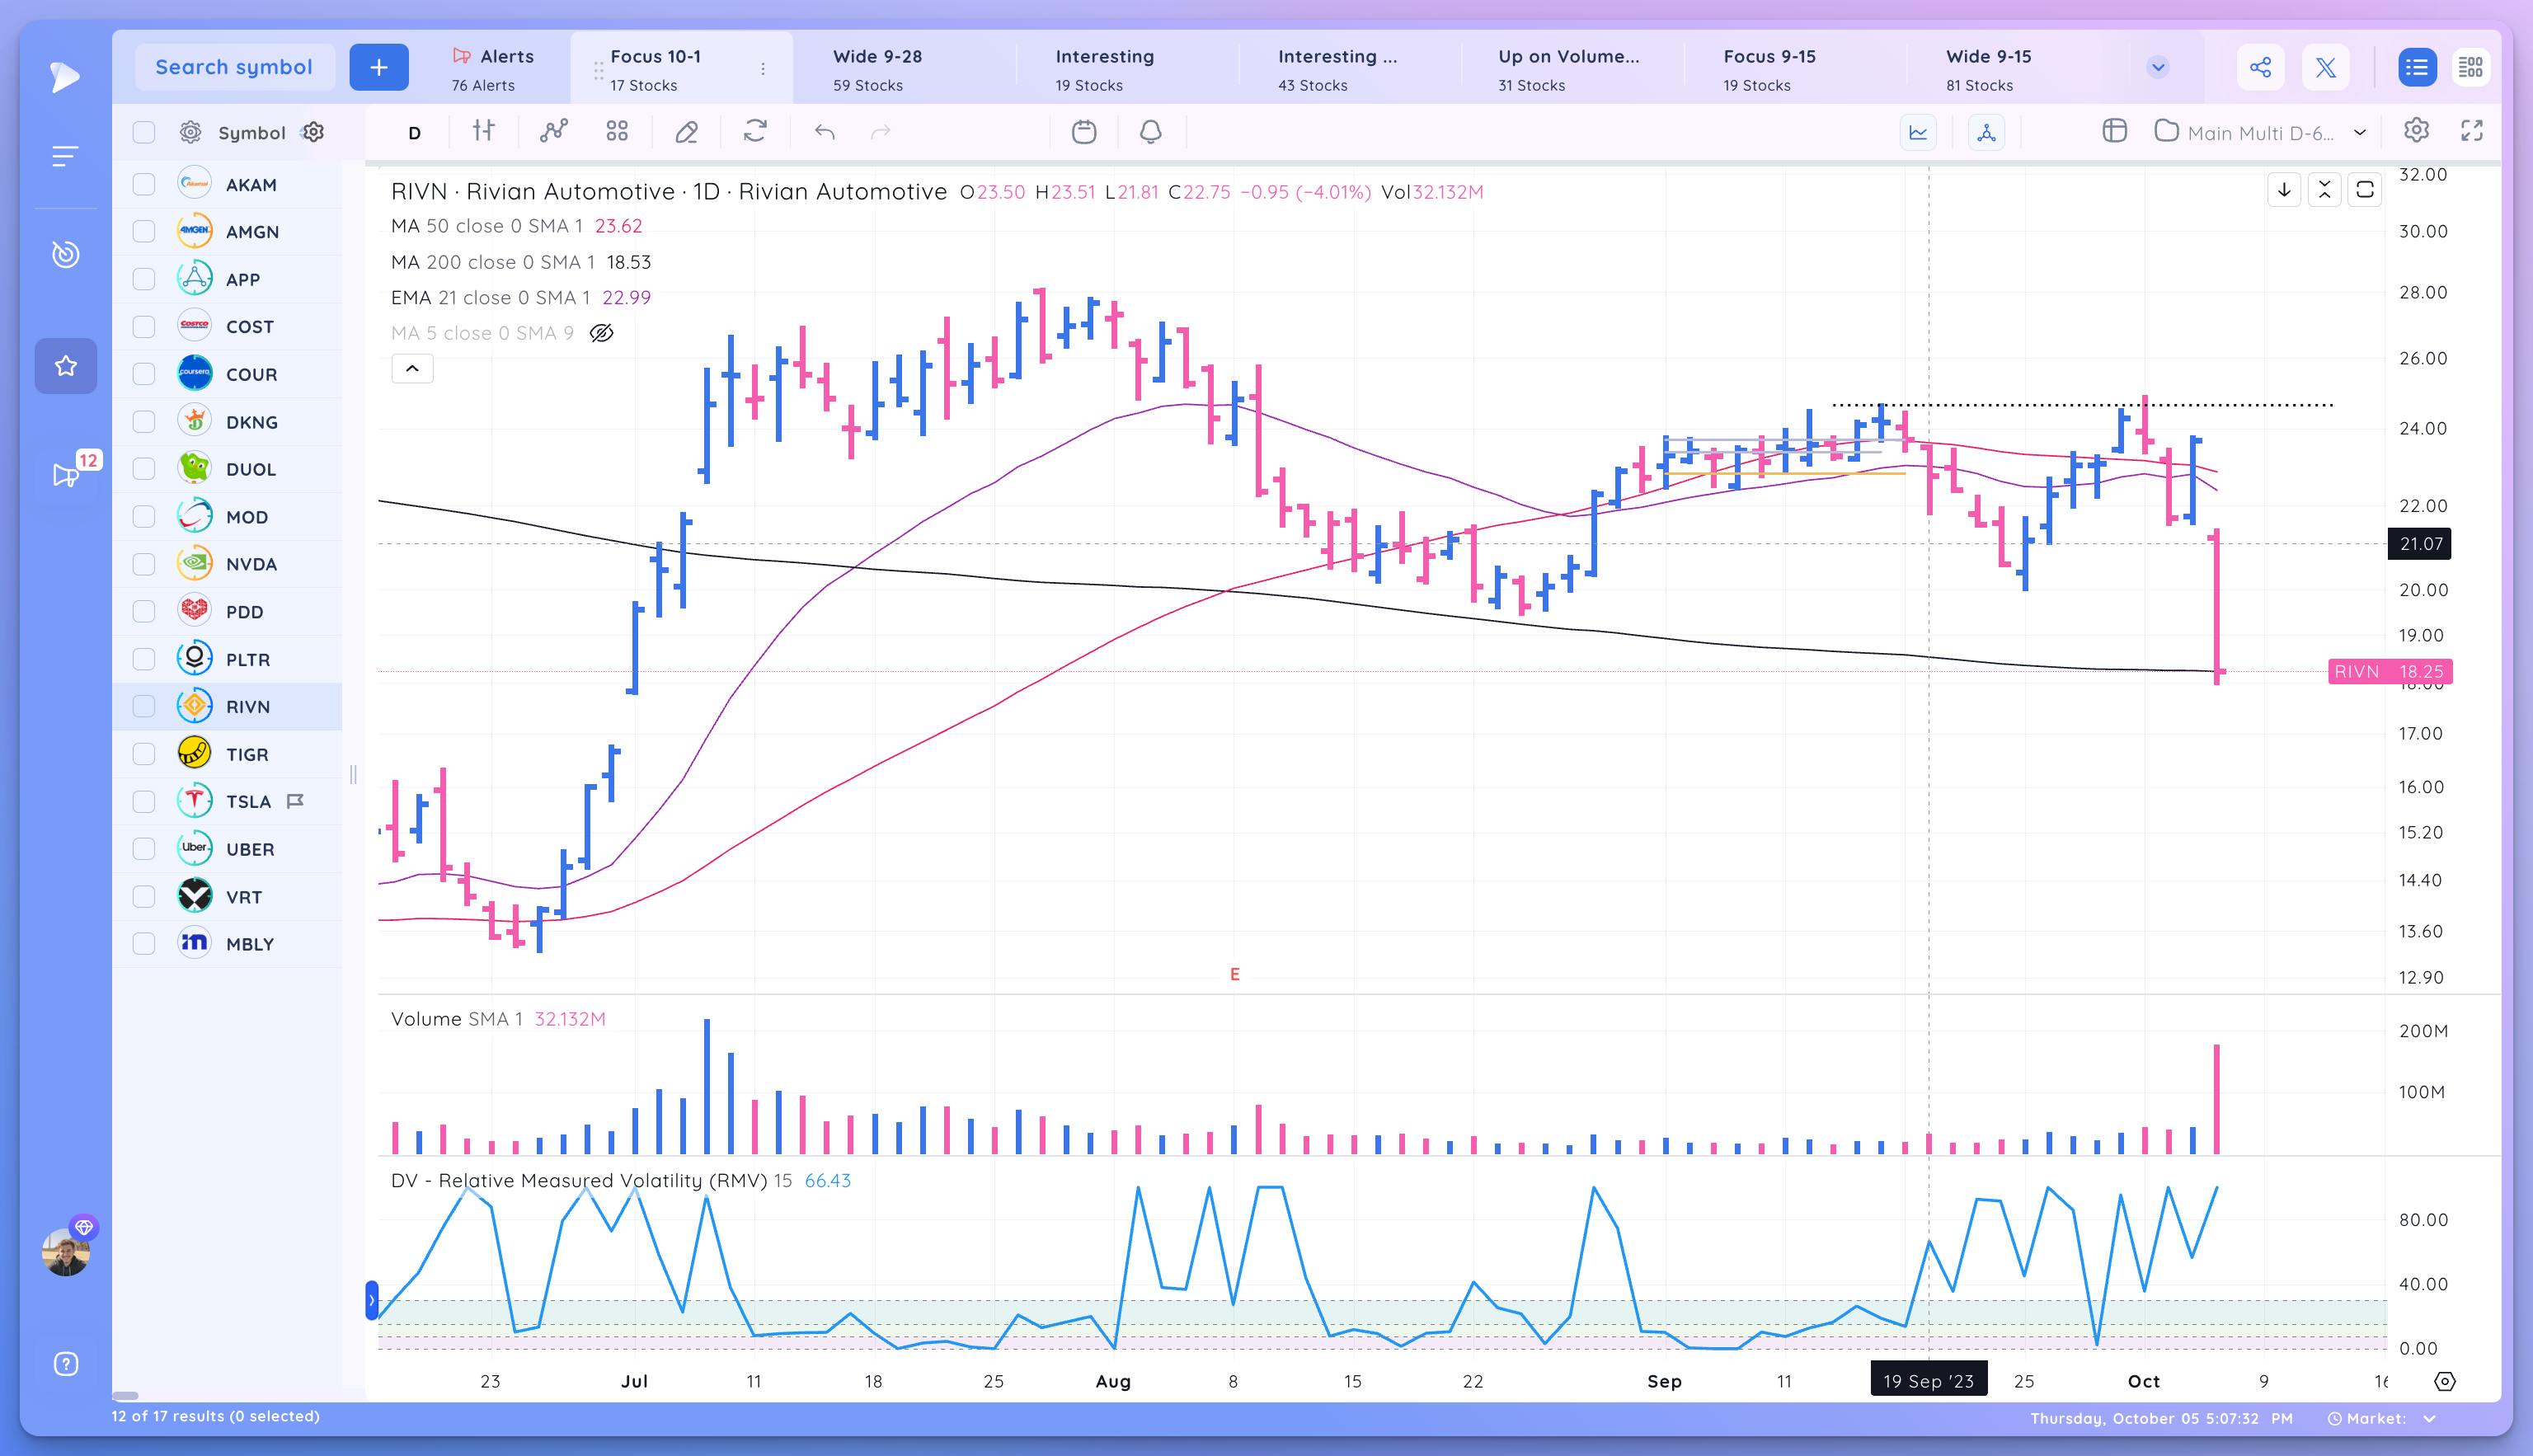This screenshot has height=1456, width=2533.
Task: Check the NVDA row checkbox
Action: [x=144, y=564]
